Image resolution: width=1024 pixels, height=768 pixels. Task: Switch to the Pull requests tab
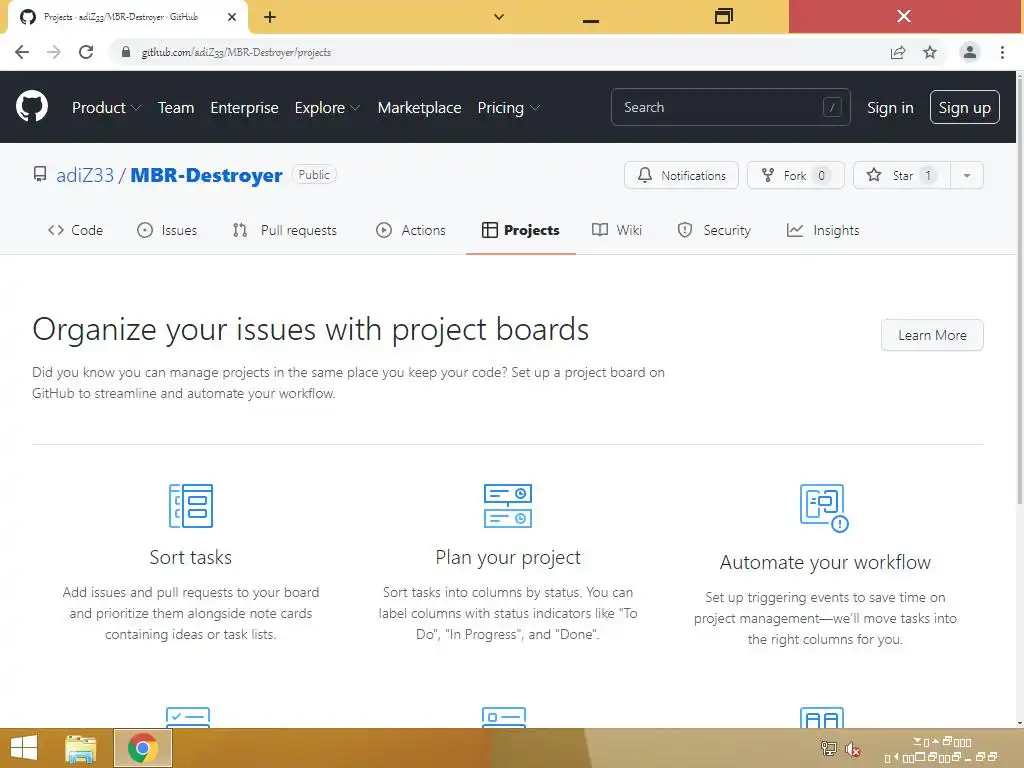[x=285, y=230]
